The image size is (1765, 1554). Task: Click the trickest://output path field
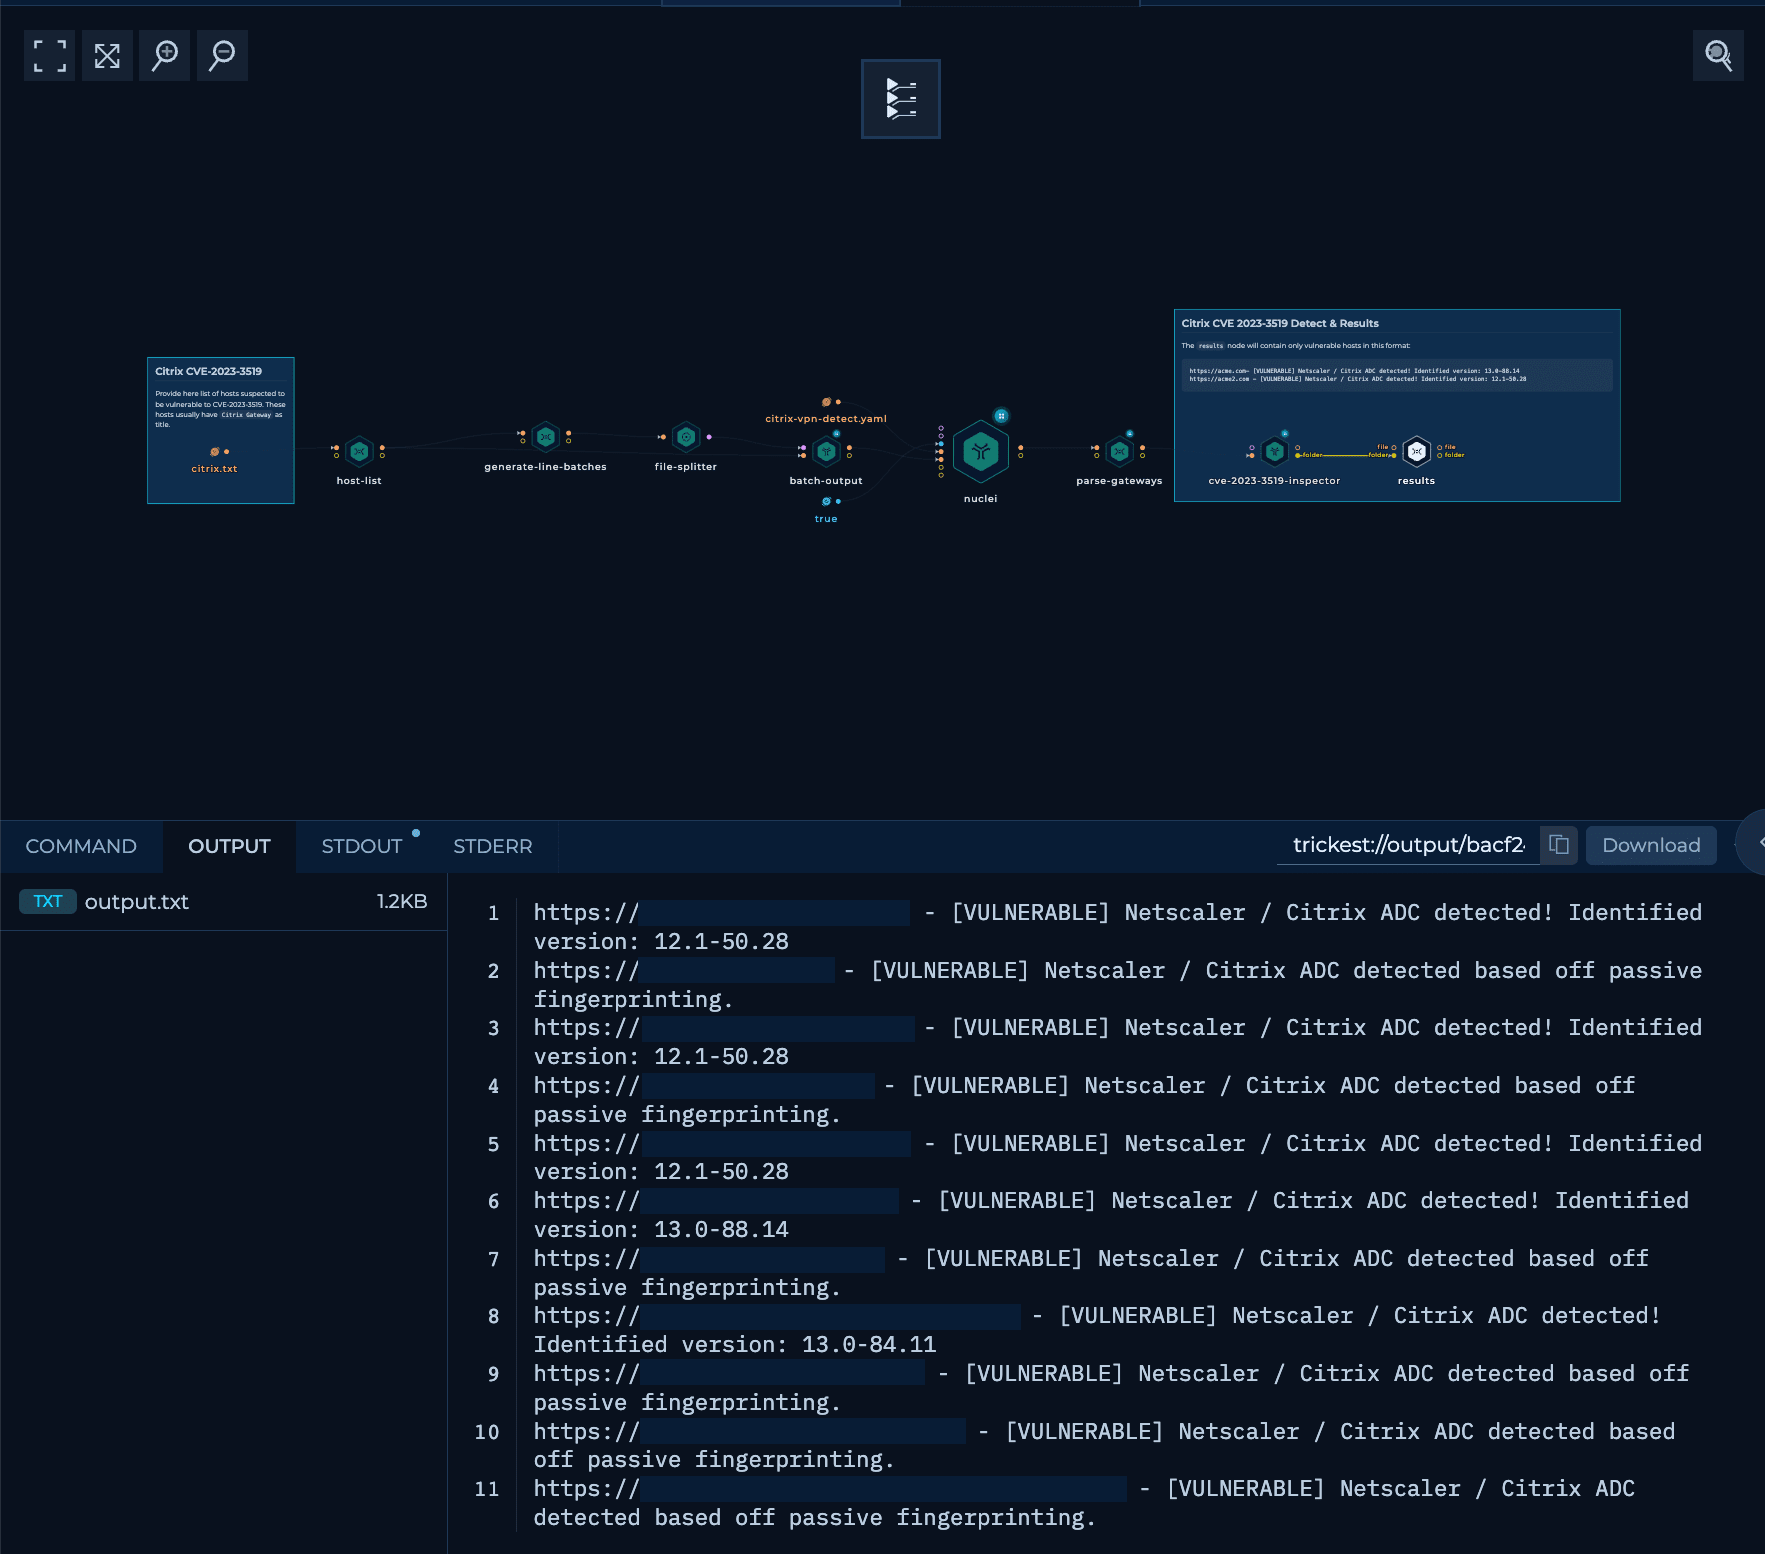tap(1408, 845)
